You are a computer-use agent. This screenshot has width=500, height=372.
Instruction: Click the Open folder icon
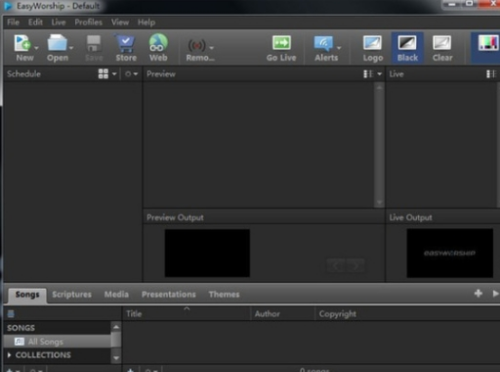click(x=57, y=43)
